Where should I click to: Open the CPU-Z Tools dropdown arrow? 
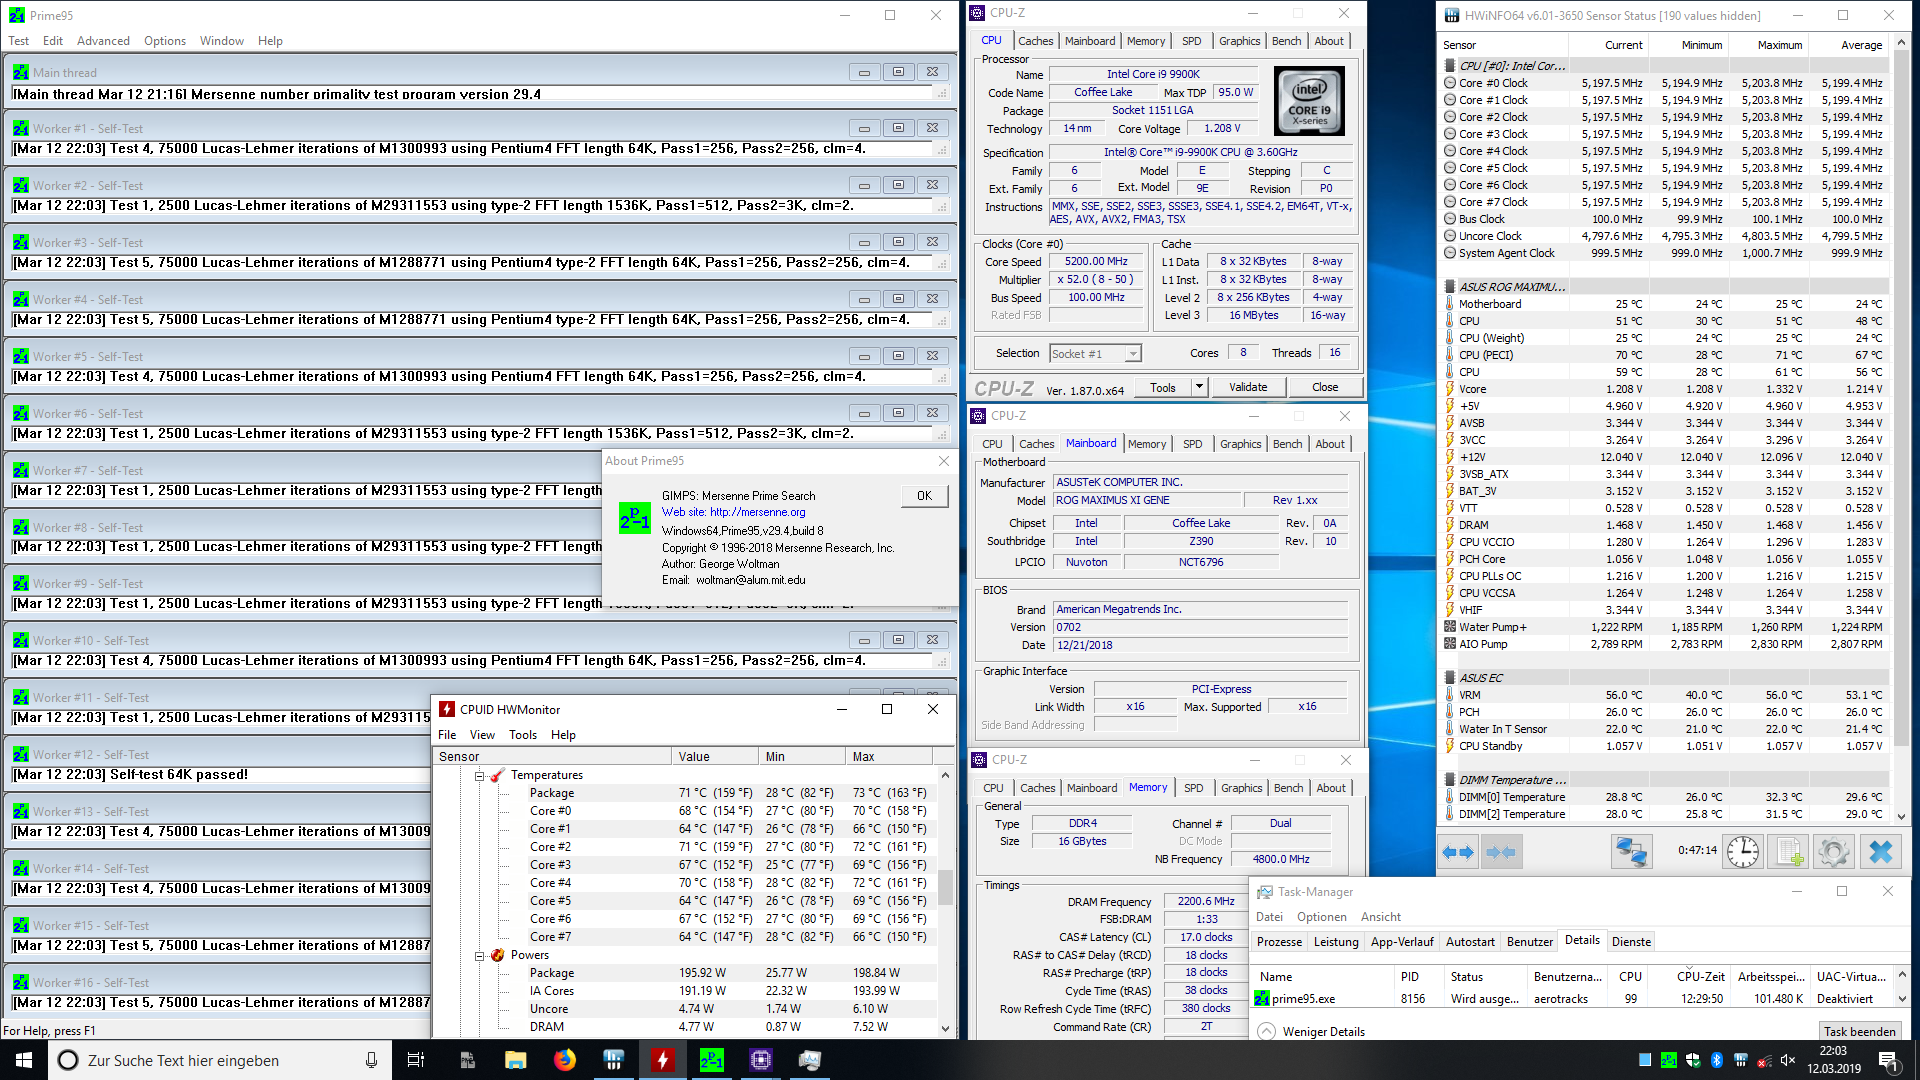(x=1199, y=387)
